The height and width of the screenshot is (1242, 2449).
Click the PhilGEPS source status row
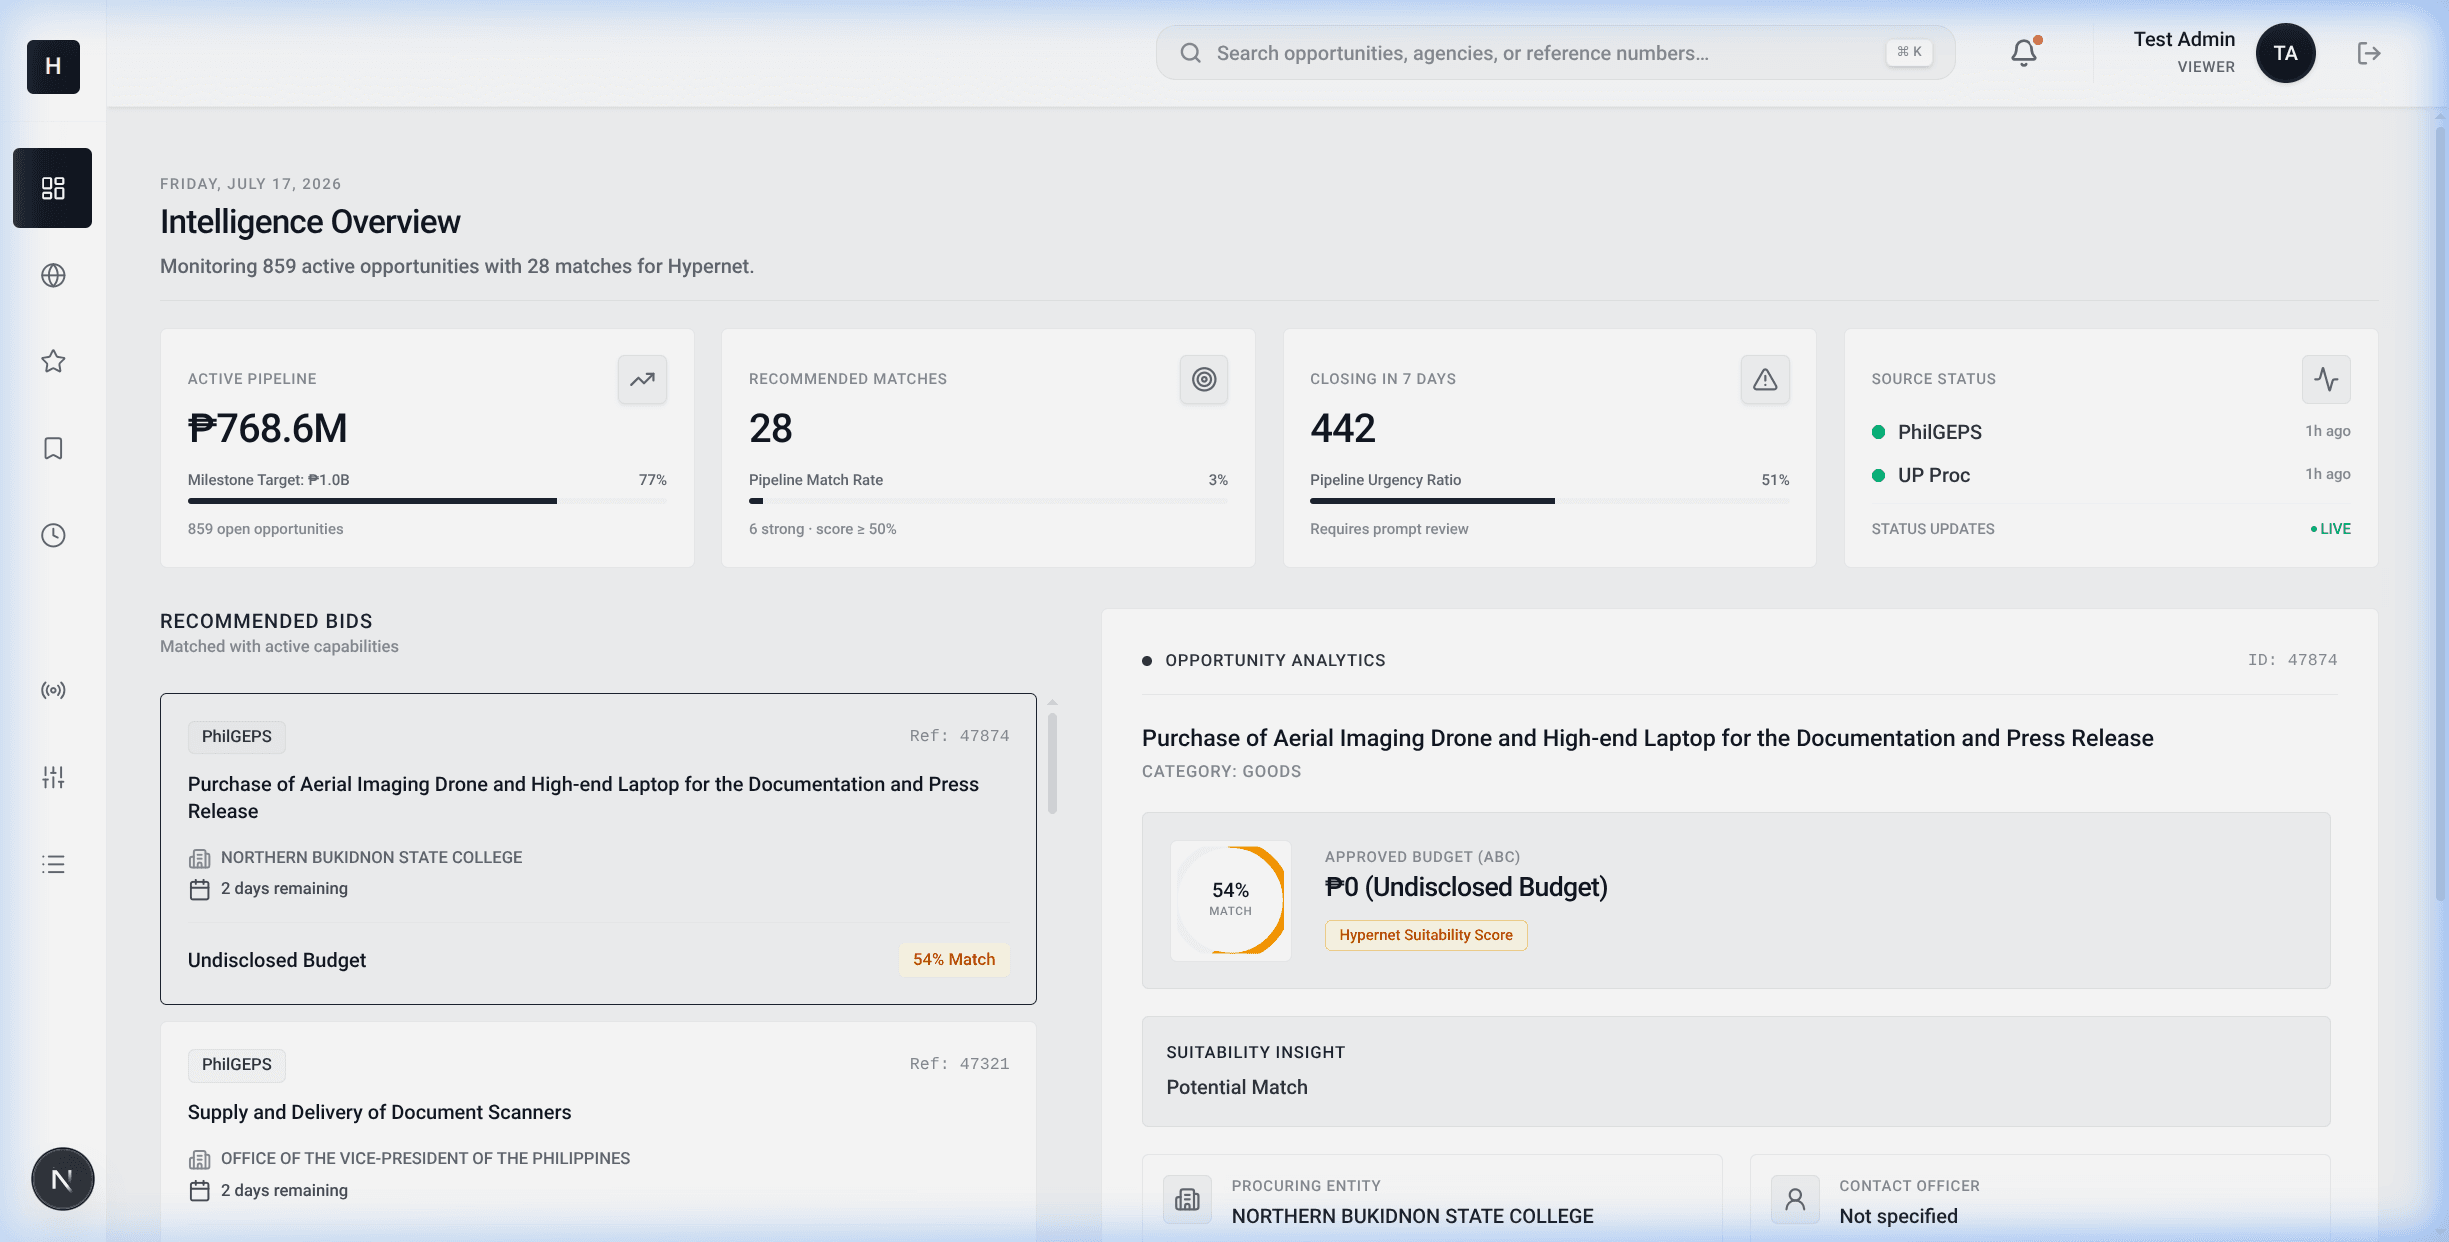click(x=2110, y=432)
